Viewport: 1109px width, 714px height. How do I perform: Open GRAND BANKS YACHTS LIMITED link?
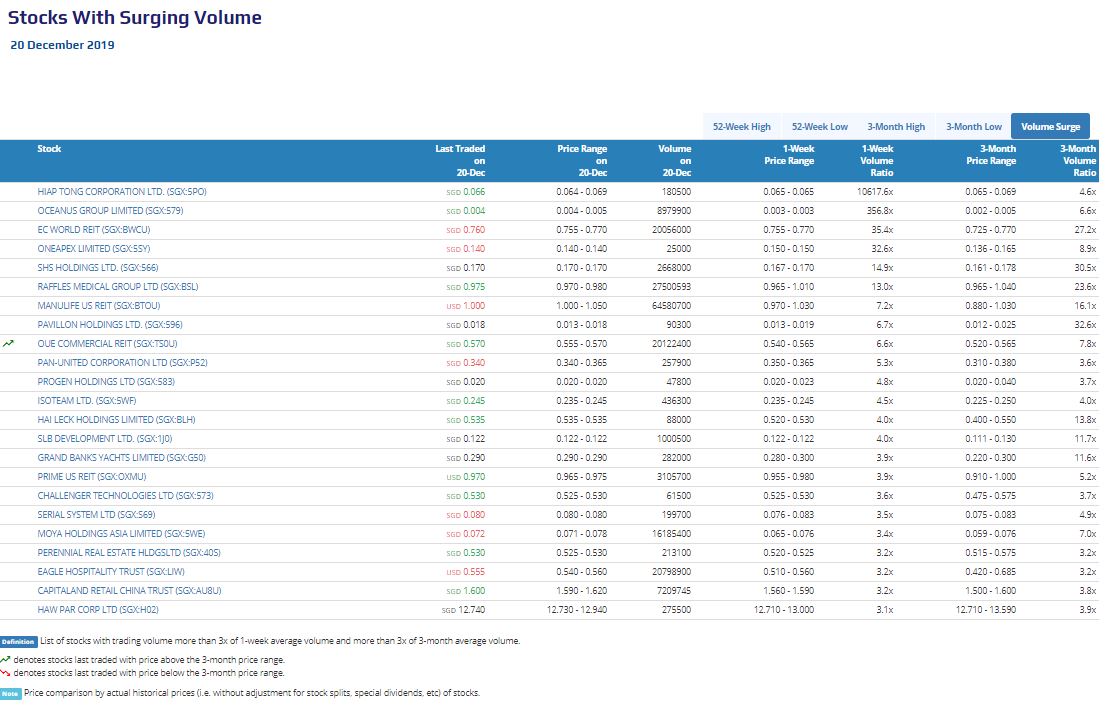point(121,458)
